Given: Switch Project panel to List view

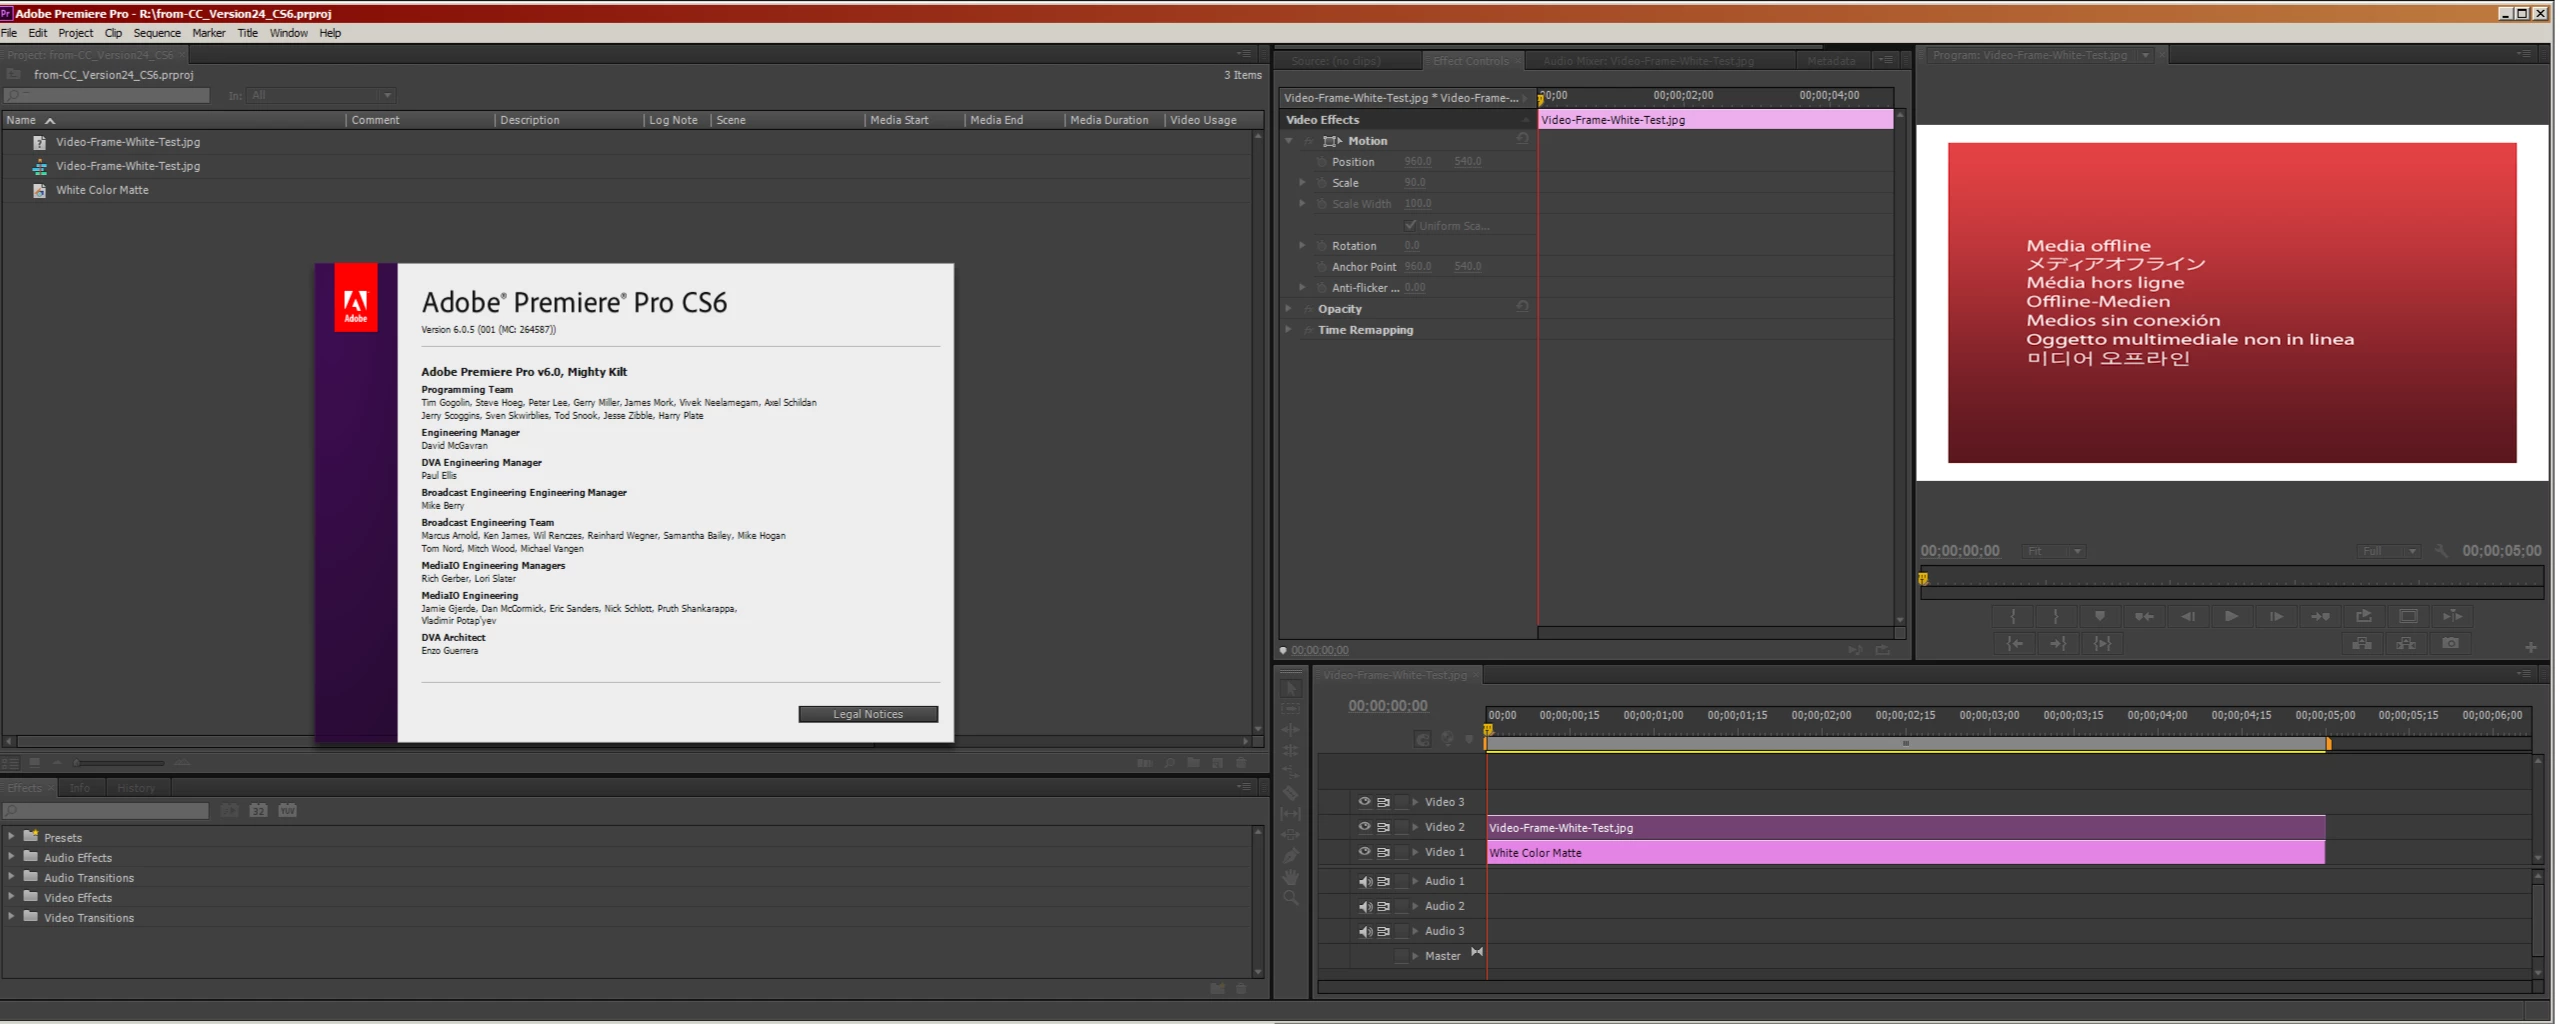Looking at the screenshot, I should (11, 763).
